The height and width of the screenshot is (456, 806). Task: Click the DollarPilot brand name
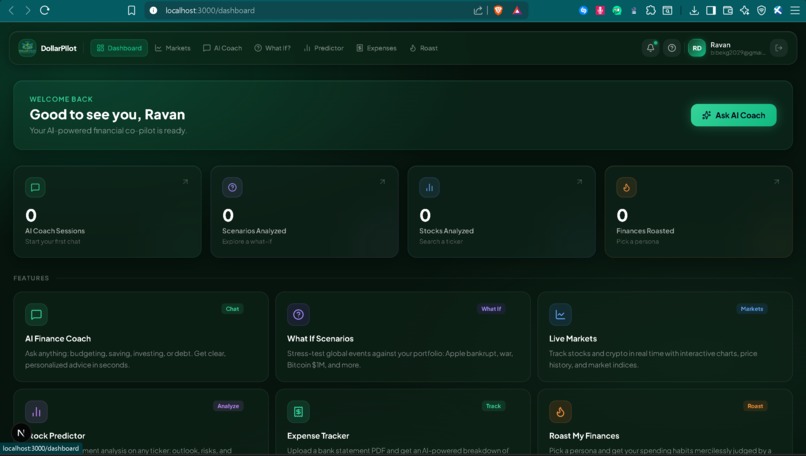(x=59, y=48)
